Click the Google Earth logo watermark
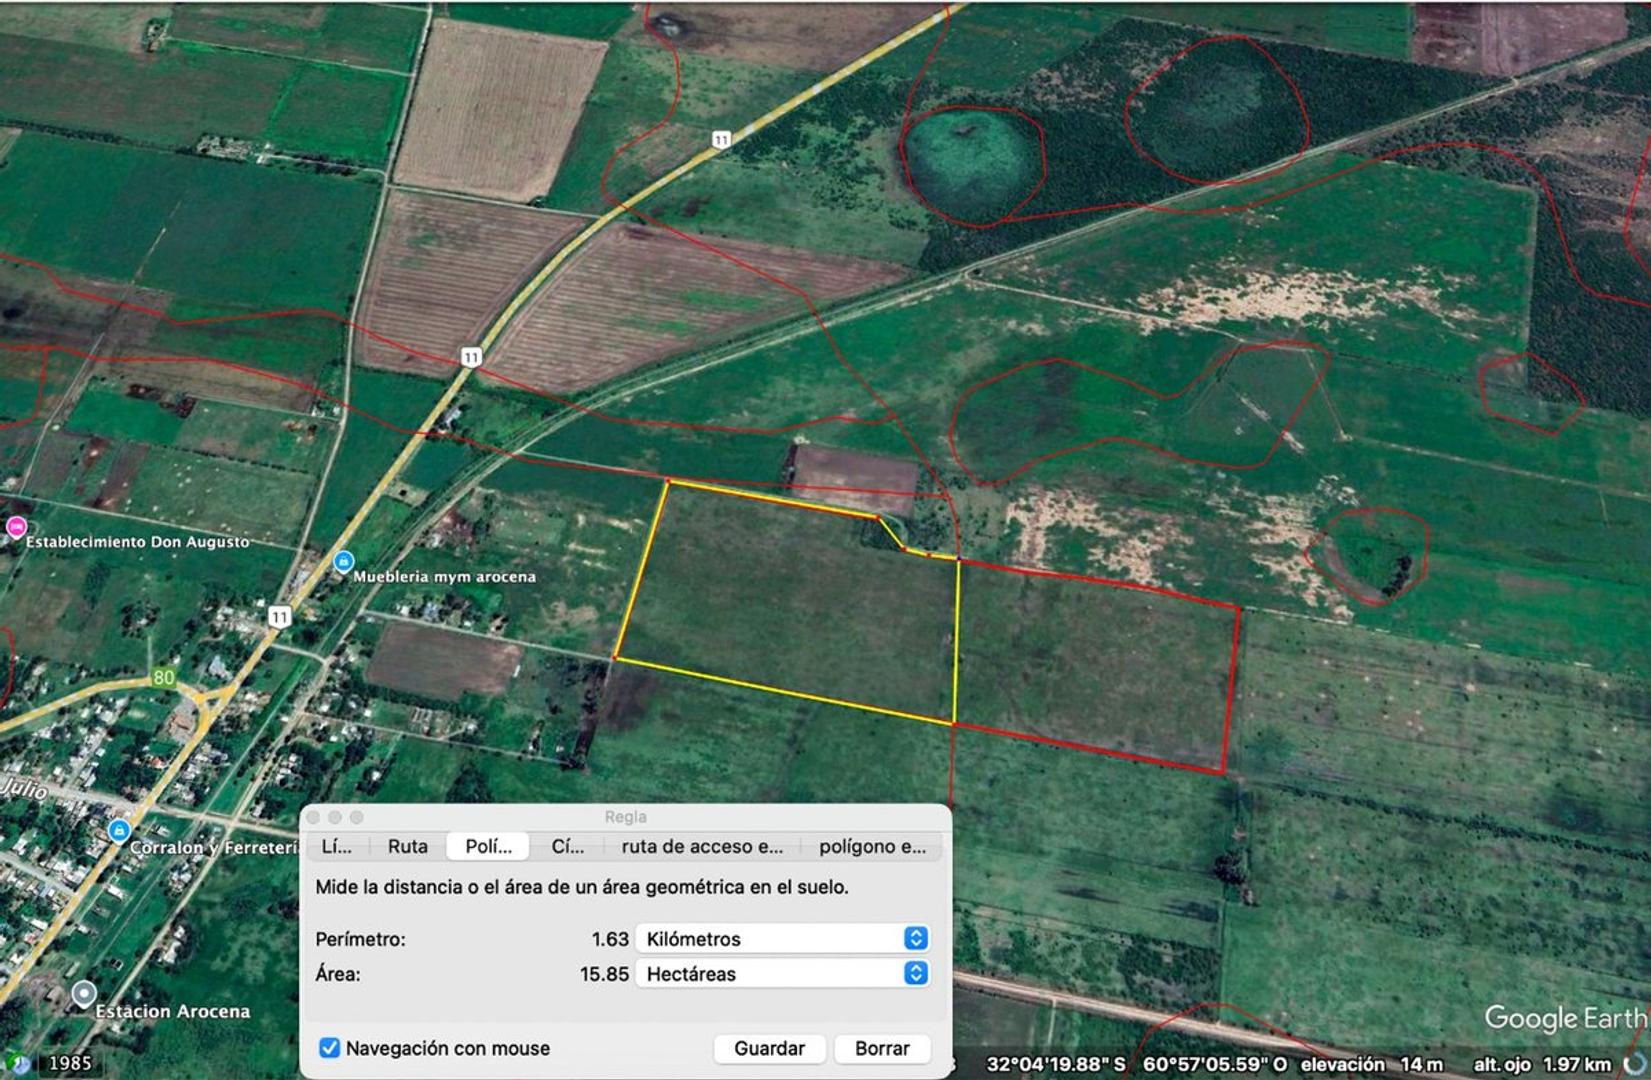This screenshot has height=1080, width=1651. 1564,1018
